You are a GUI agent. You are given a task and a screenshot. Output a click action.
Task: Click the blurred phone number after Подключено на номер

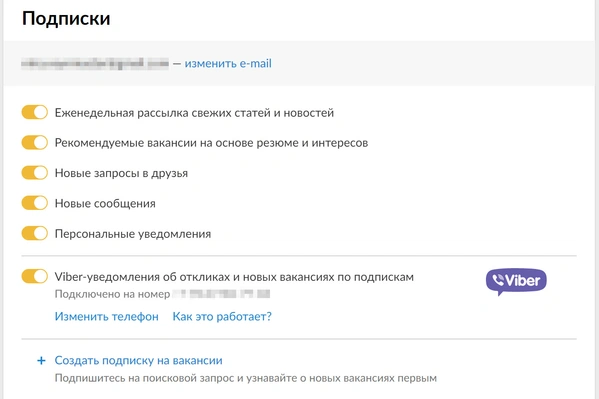point(221,294)
